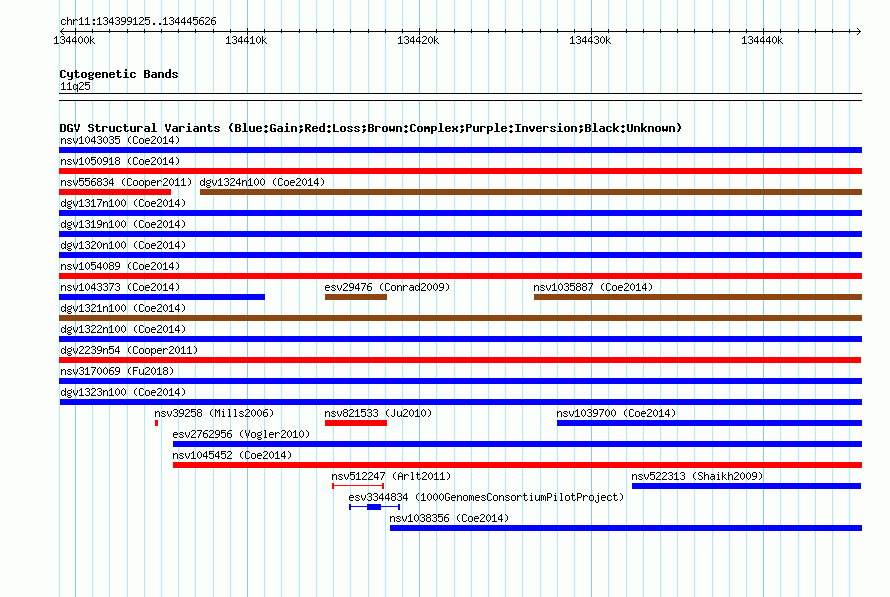Click the 134400k ruler tick label
The width and height of the screenshot is (890, 597).
click(74, 40)
